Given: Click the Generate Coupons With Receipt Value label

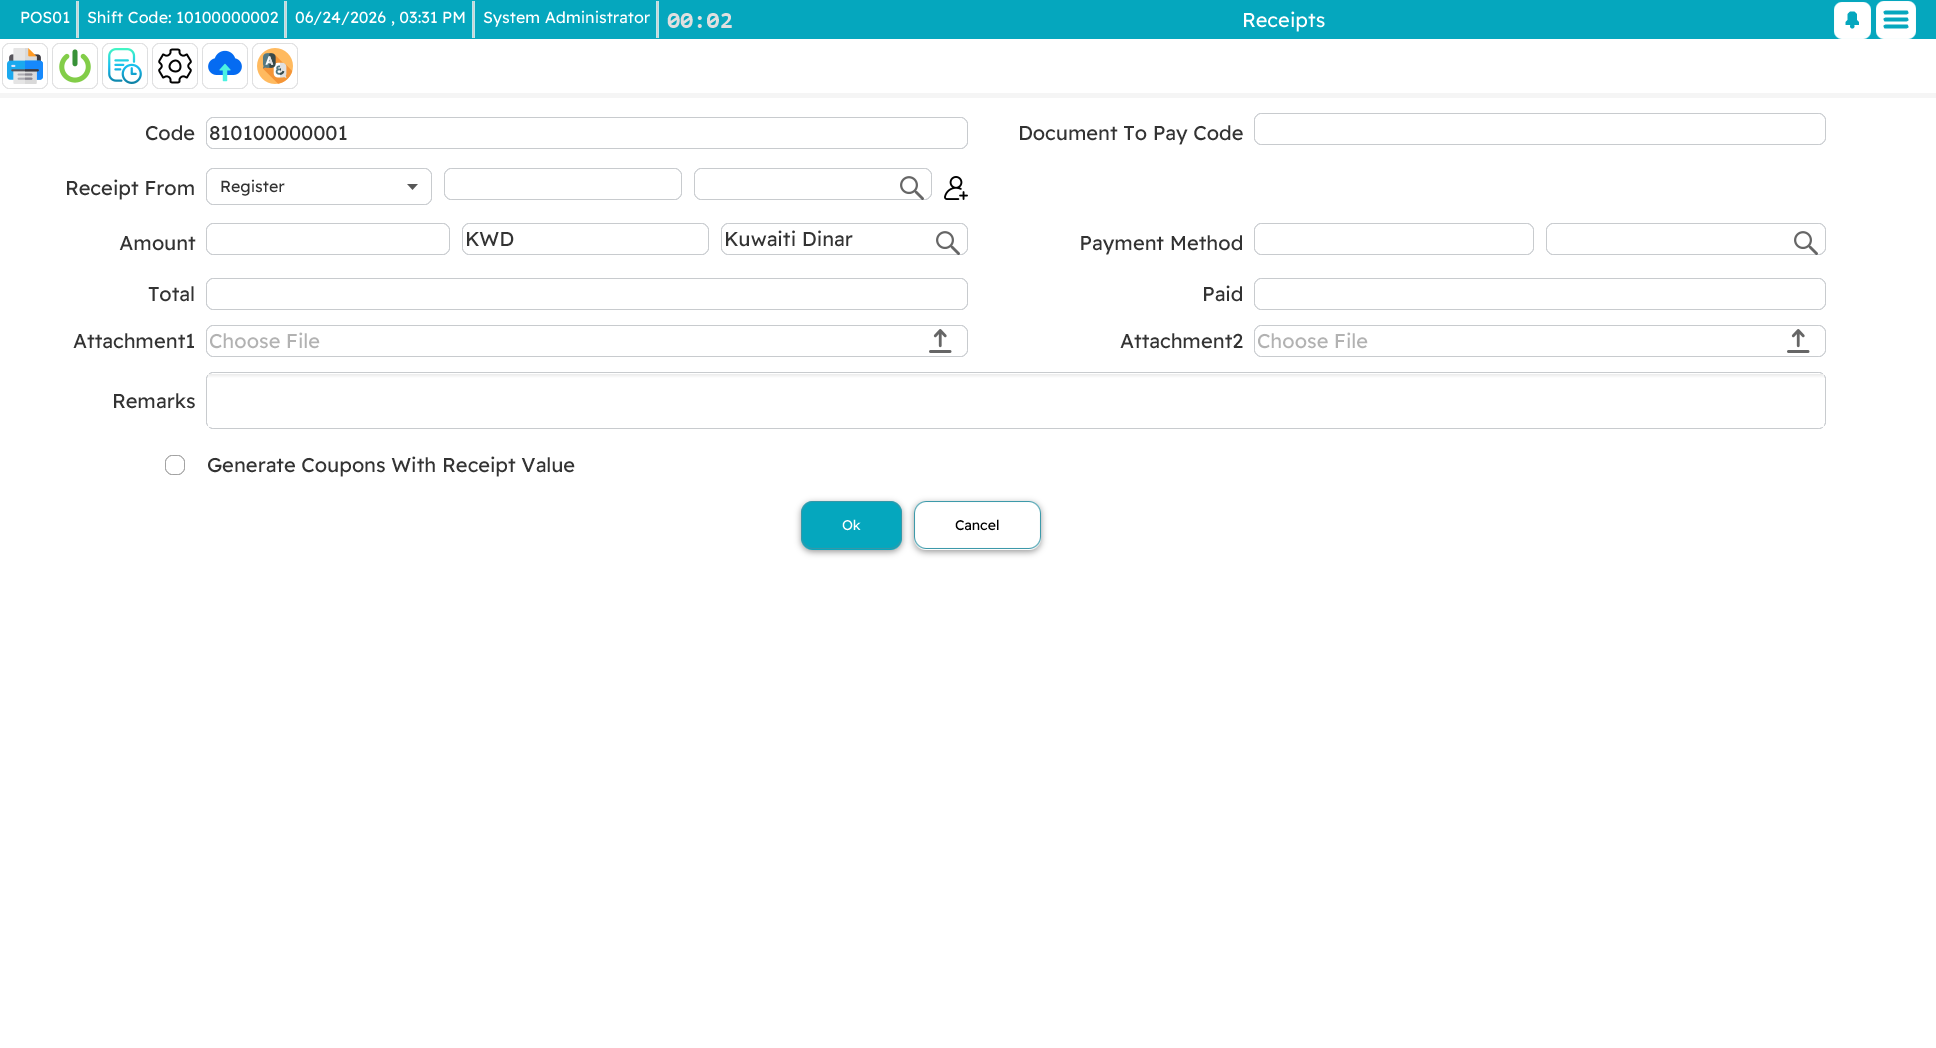Looking at the screenshot, I should pos(391,465).
